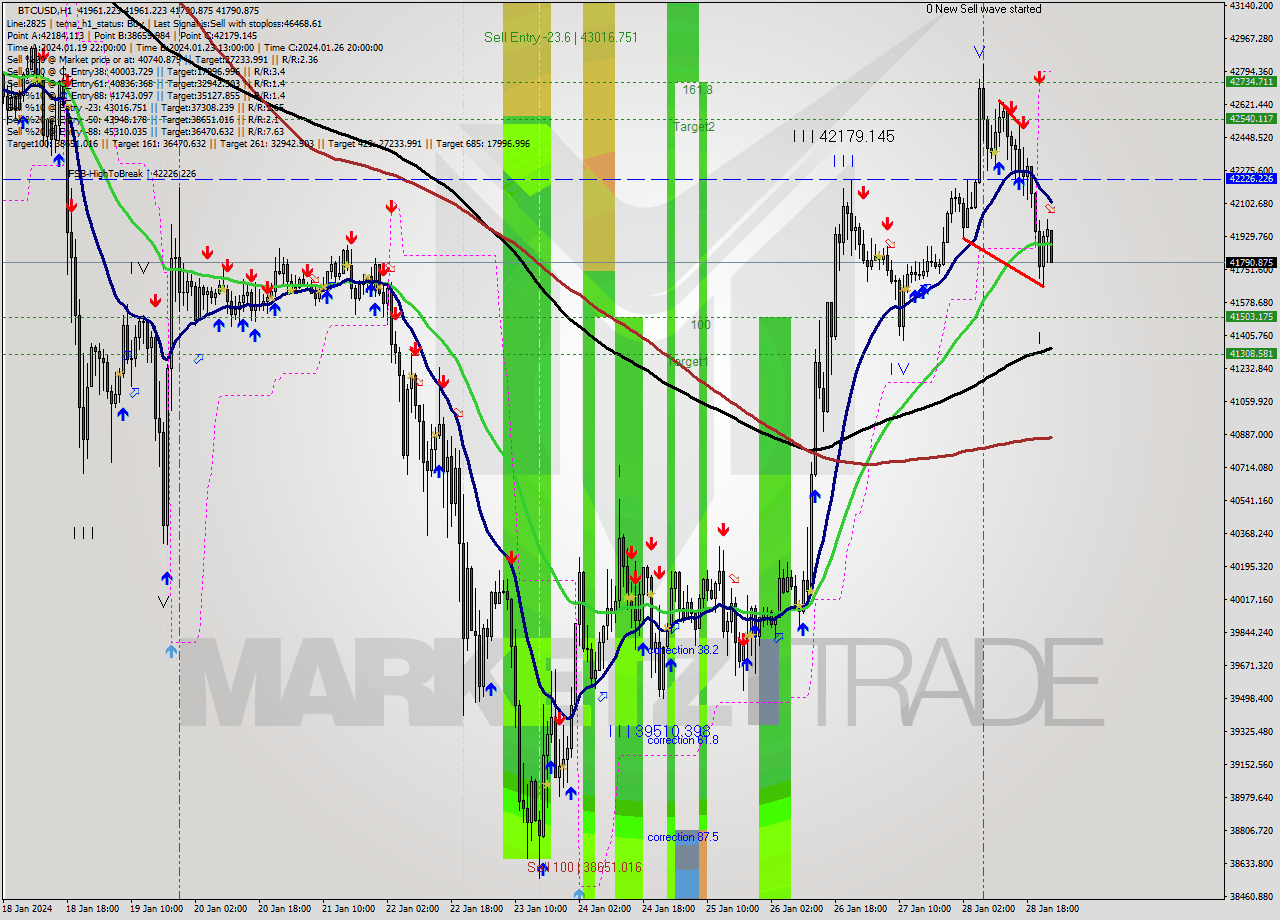The height and width of the screenshot is (920, 1280).
Task: Click the 39844.240 price axis value
Action: [x=1251, y=632]
